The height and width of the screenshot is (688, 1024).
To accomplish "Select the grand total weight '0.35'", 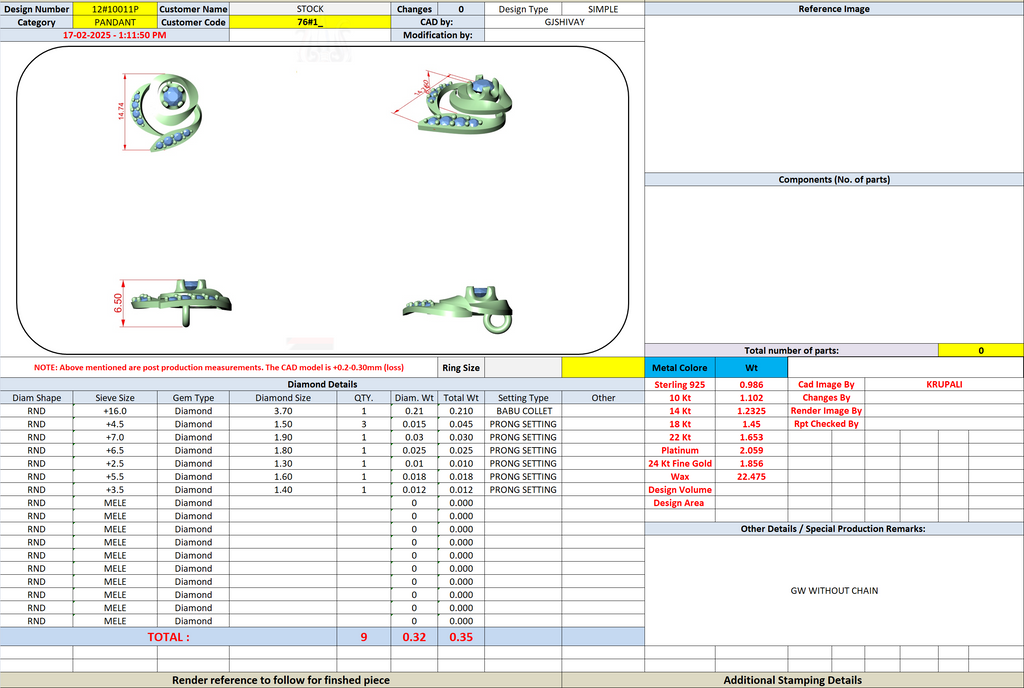I will [x=461, y=637].
